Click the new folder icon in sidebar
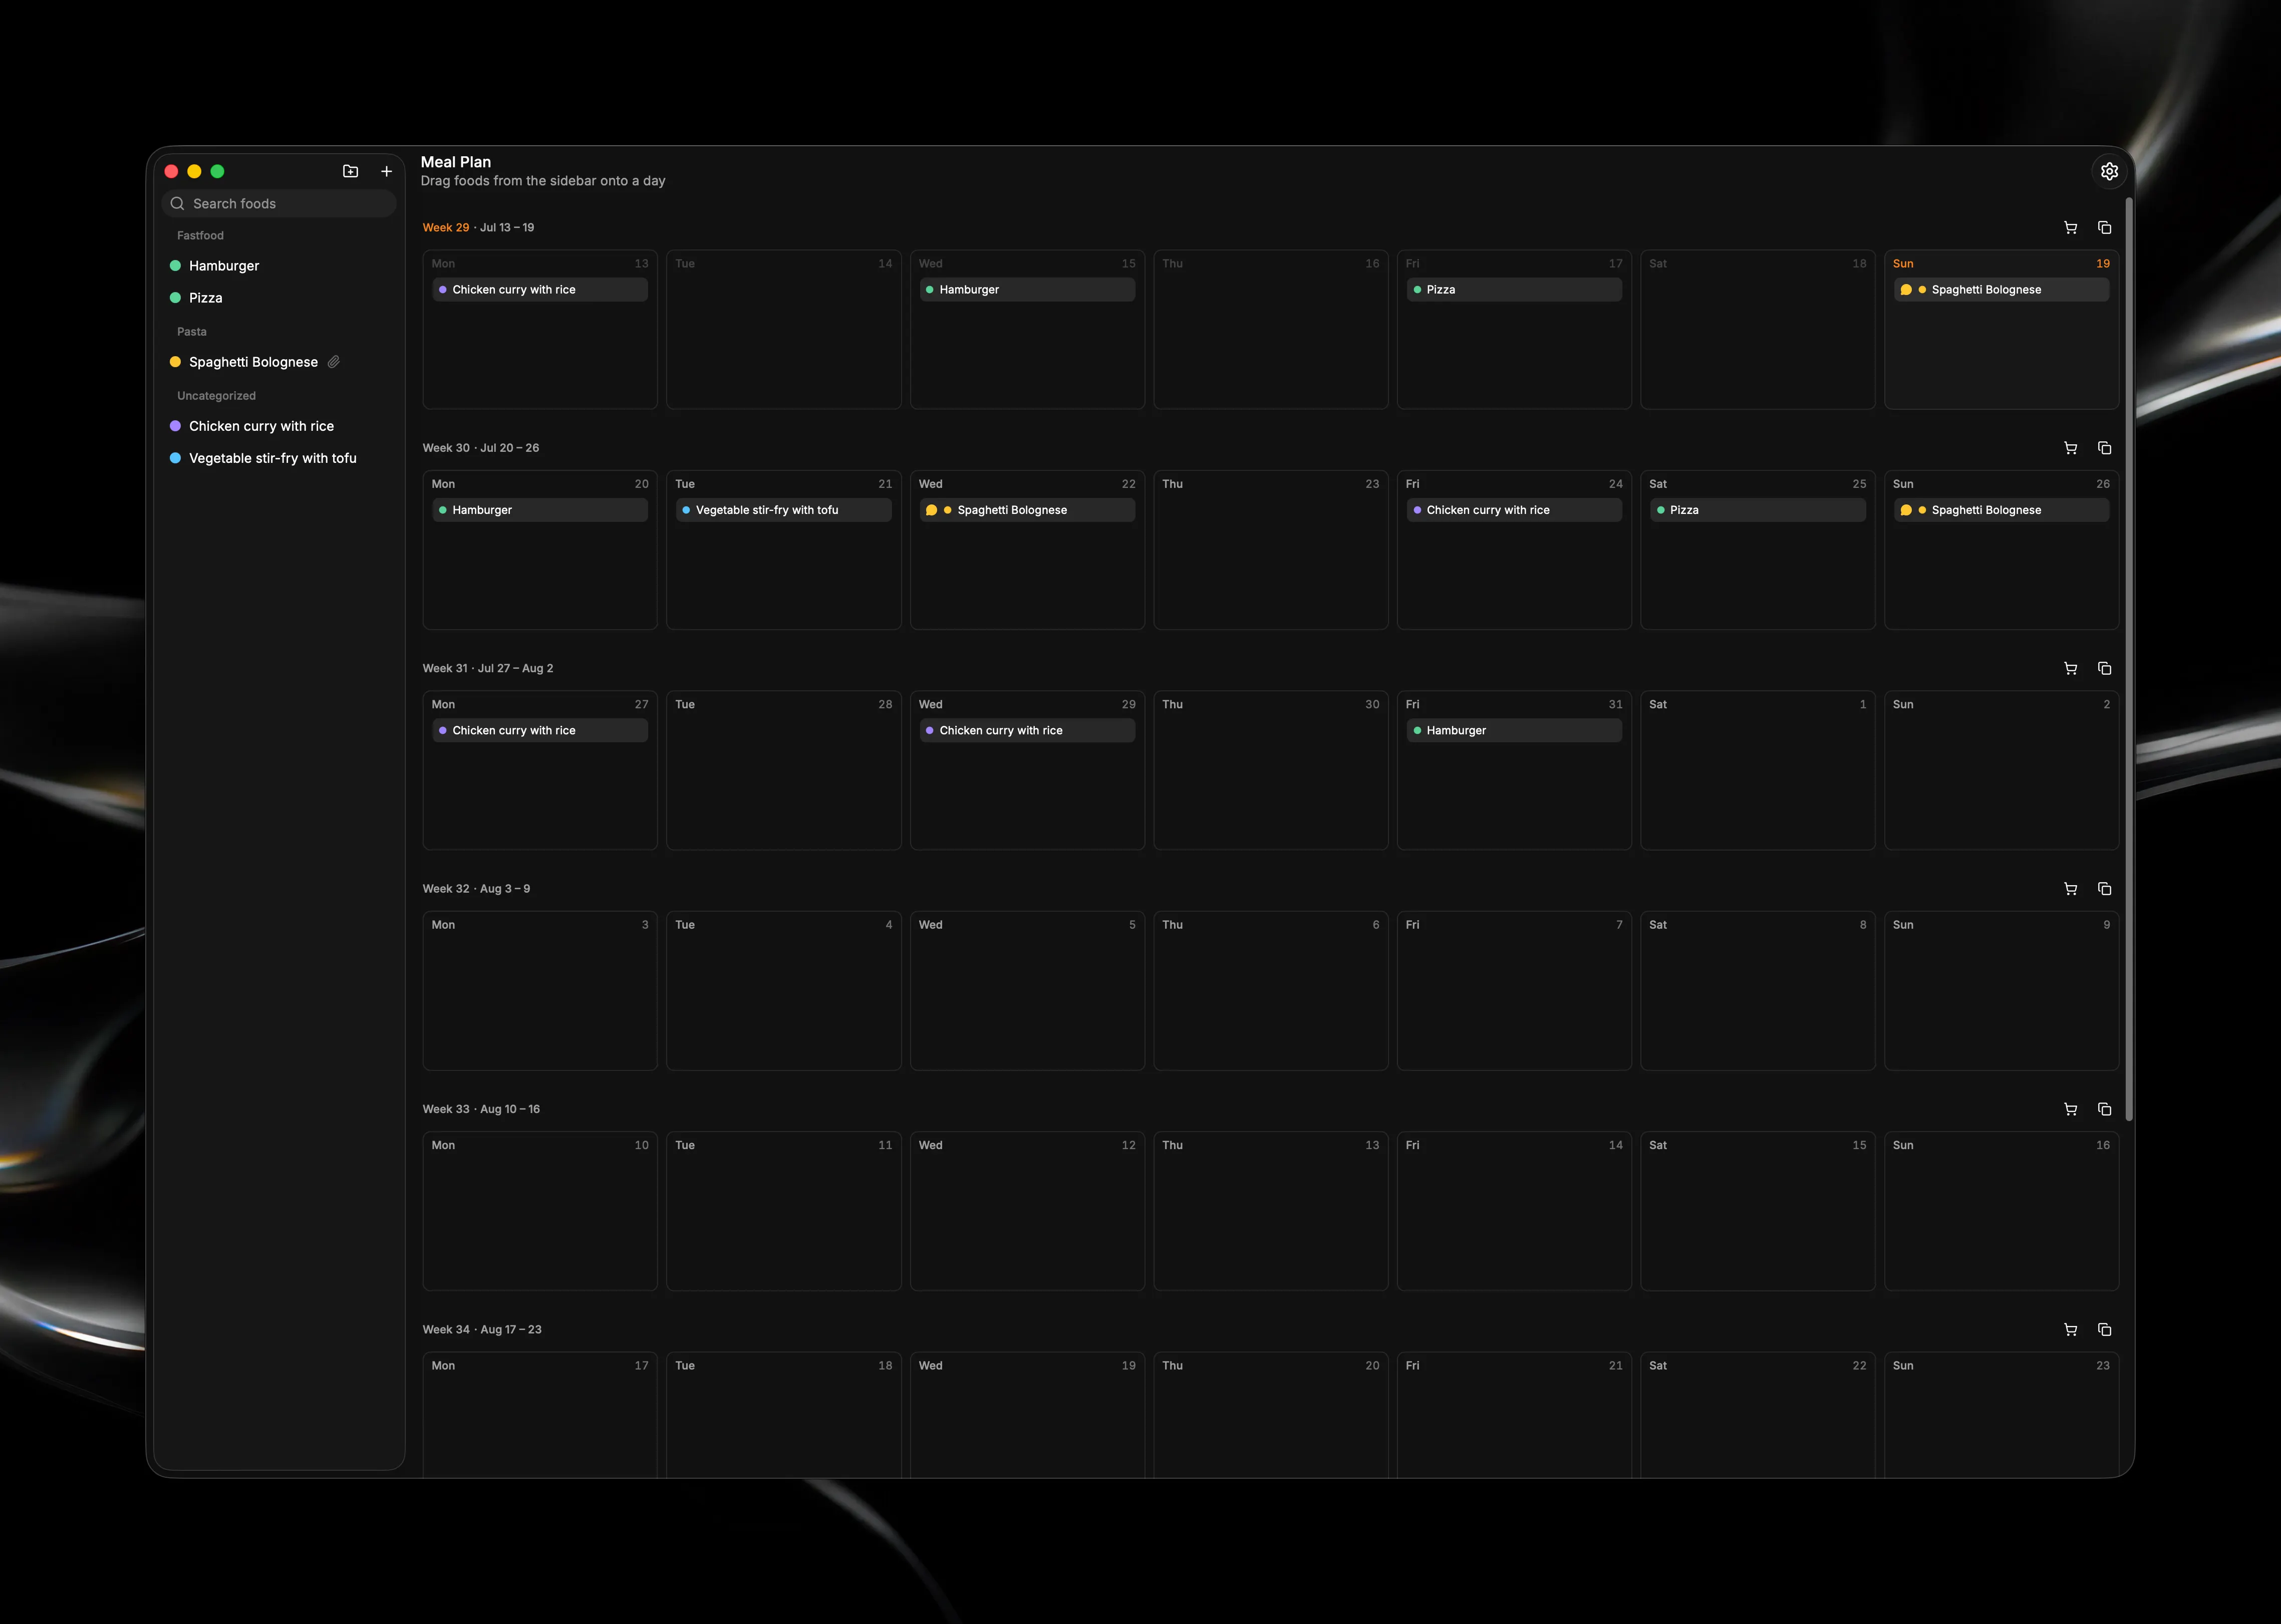 tap(350, 171)
